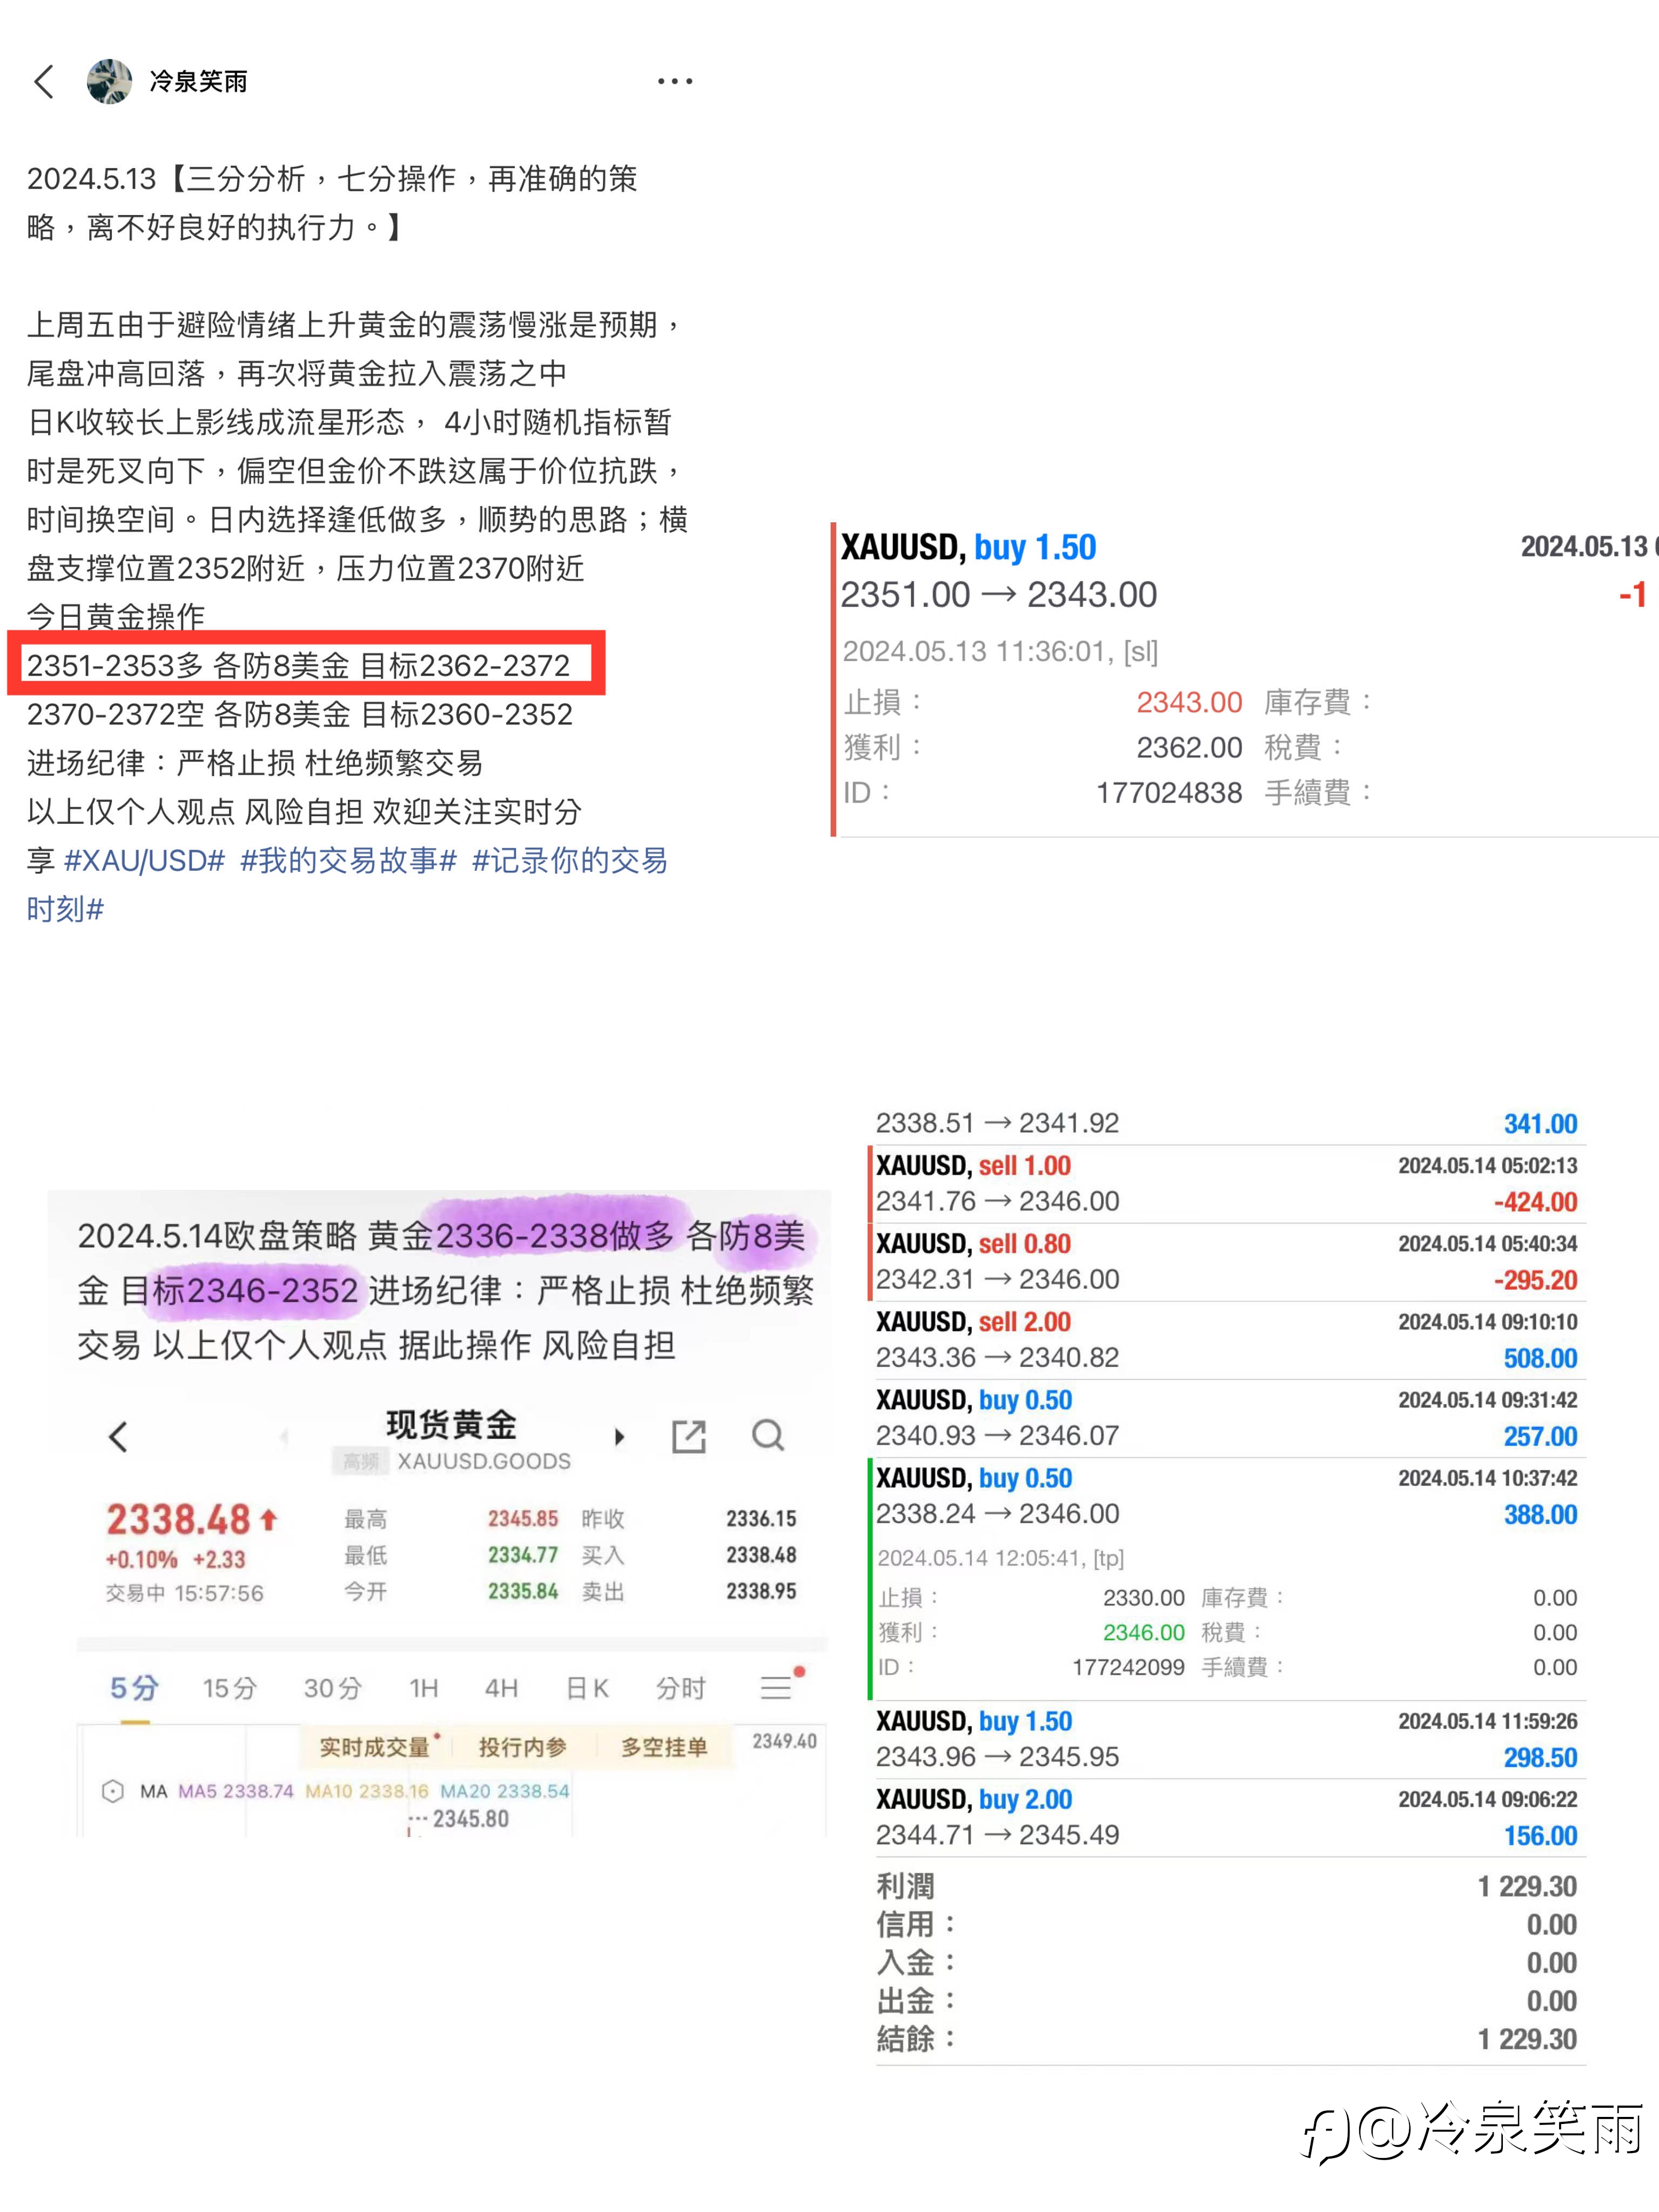Screen dimensions: 1659x2212
Task: Switch to the 15分 timeframe tab
Action: (229, 1689)
